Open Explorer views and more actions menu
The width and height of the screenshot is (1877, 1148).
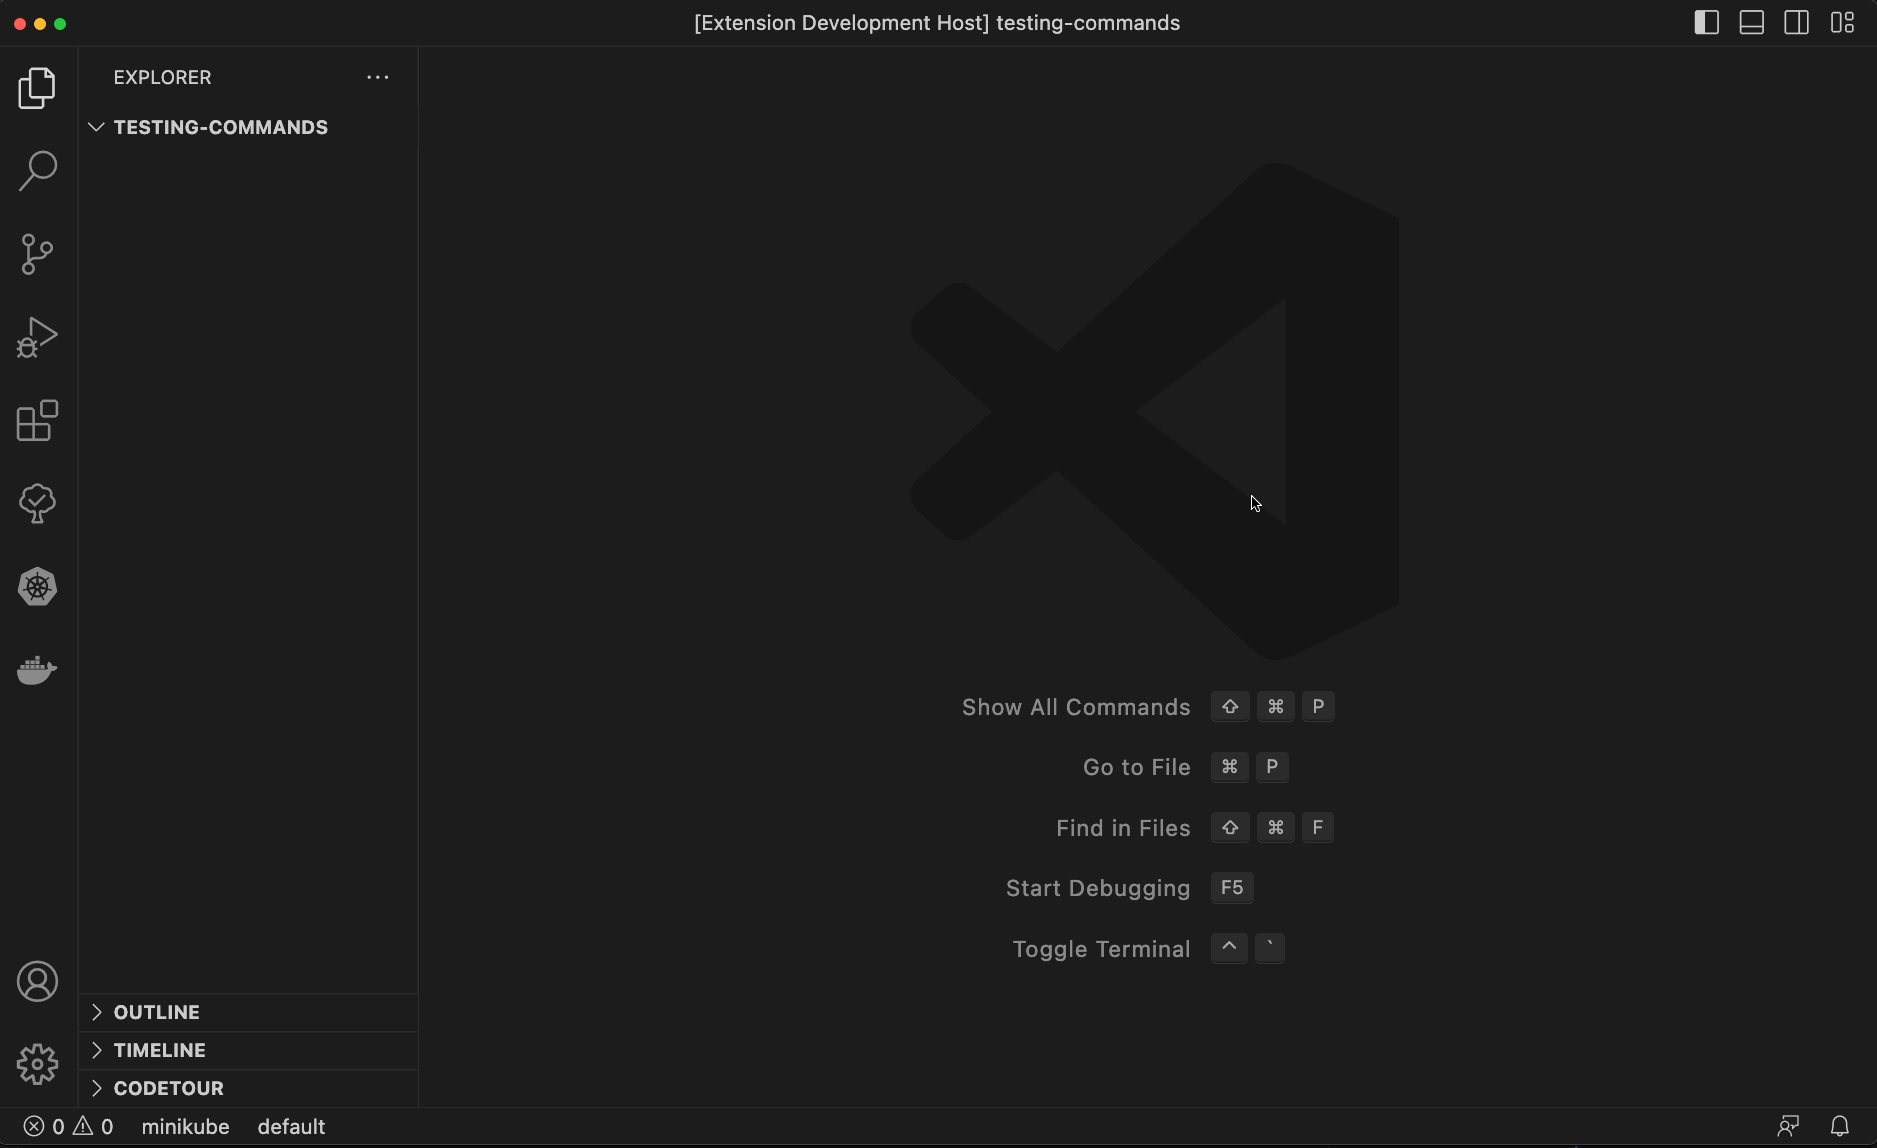377,77
